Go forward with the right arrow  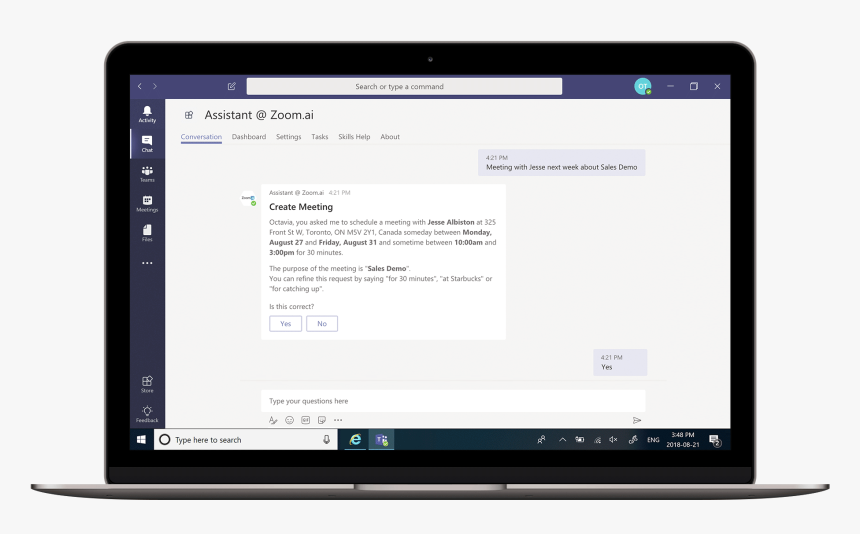click(x=155, y=86)
